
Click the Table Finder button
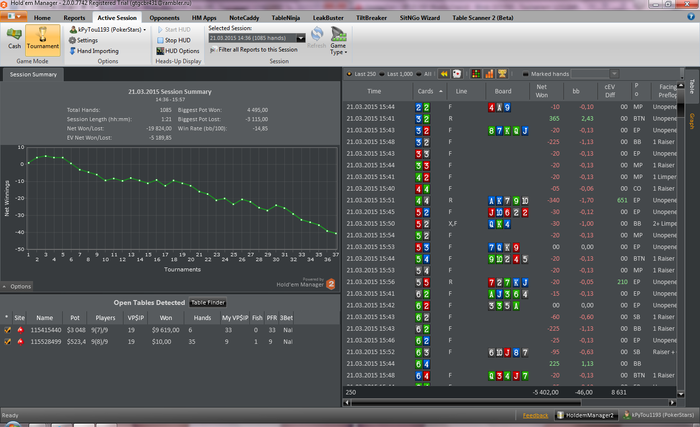(x=208, y=302)
